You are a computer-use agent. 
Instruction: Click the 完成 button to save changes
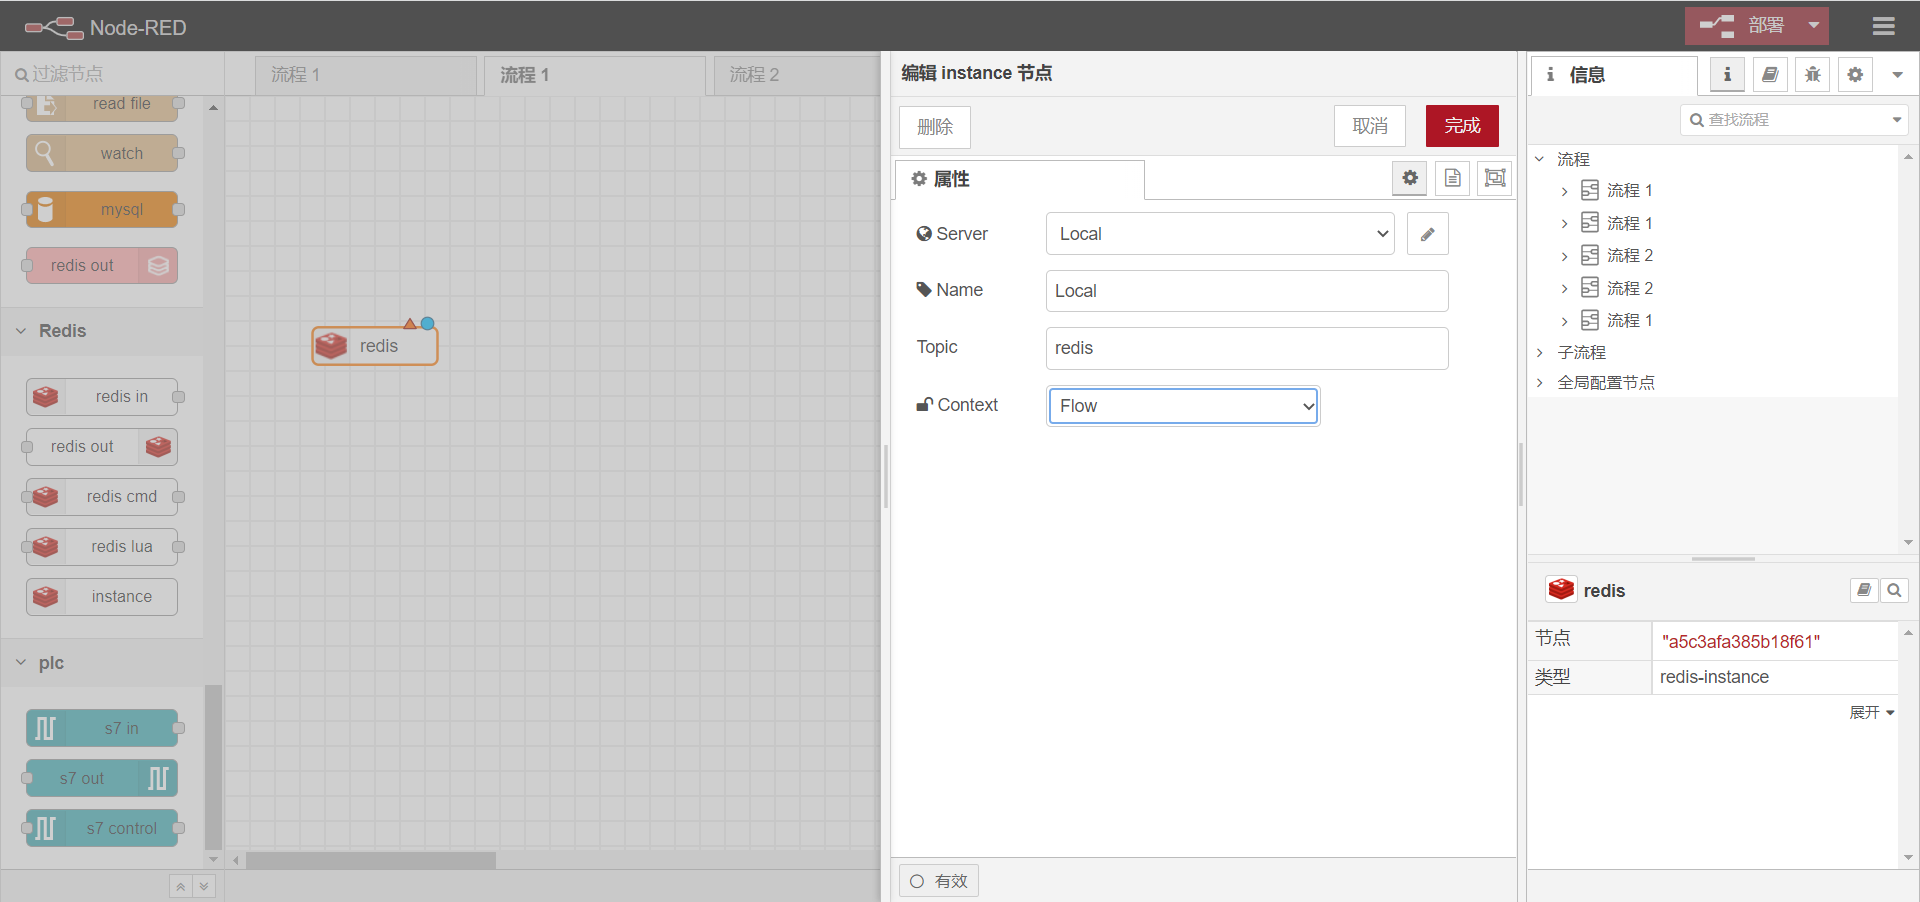1461,126
